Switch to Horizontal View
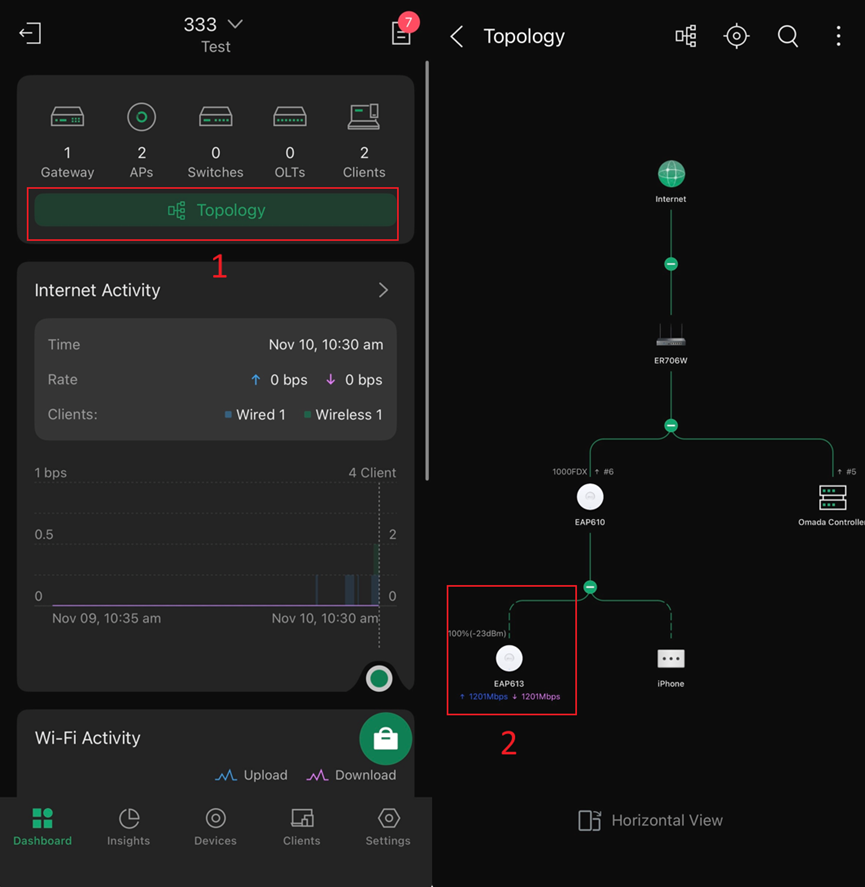Viewport: 865px width, 887px height. tap(650, 820)
